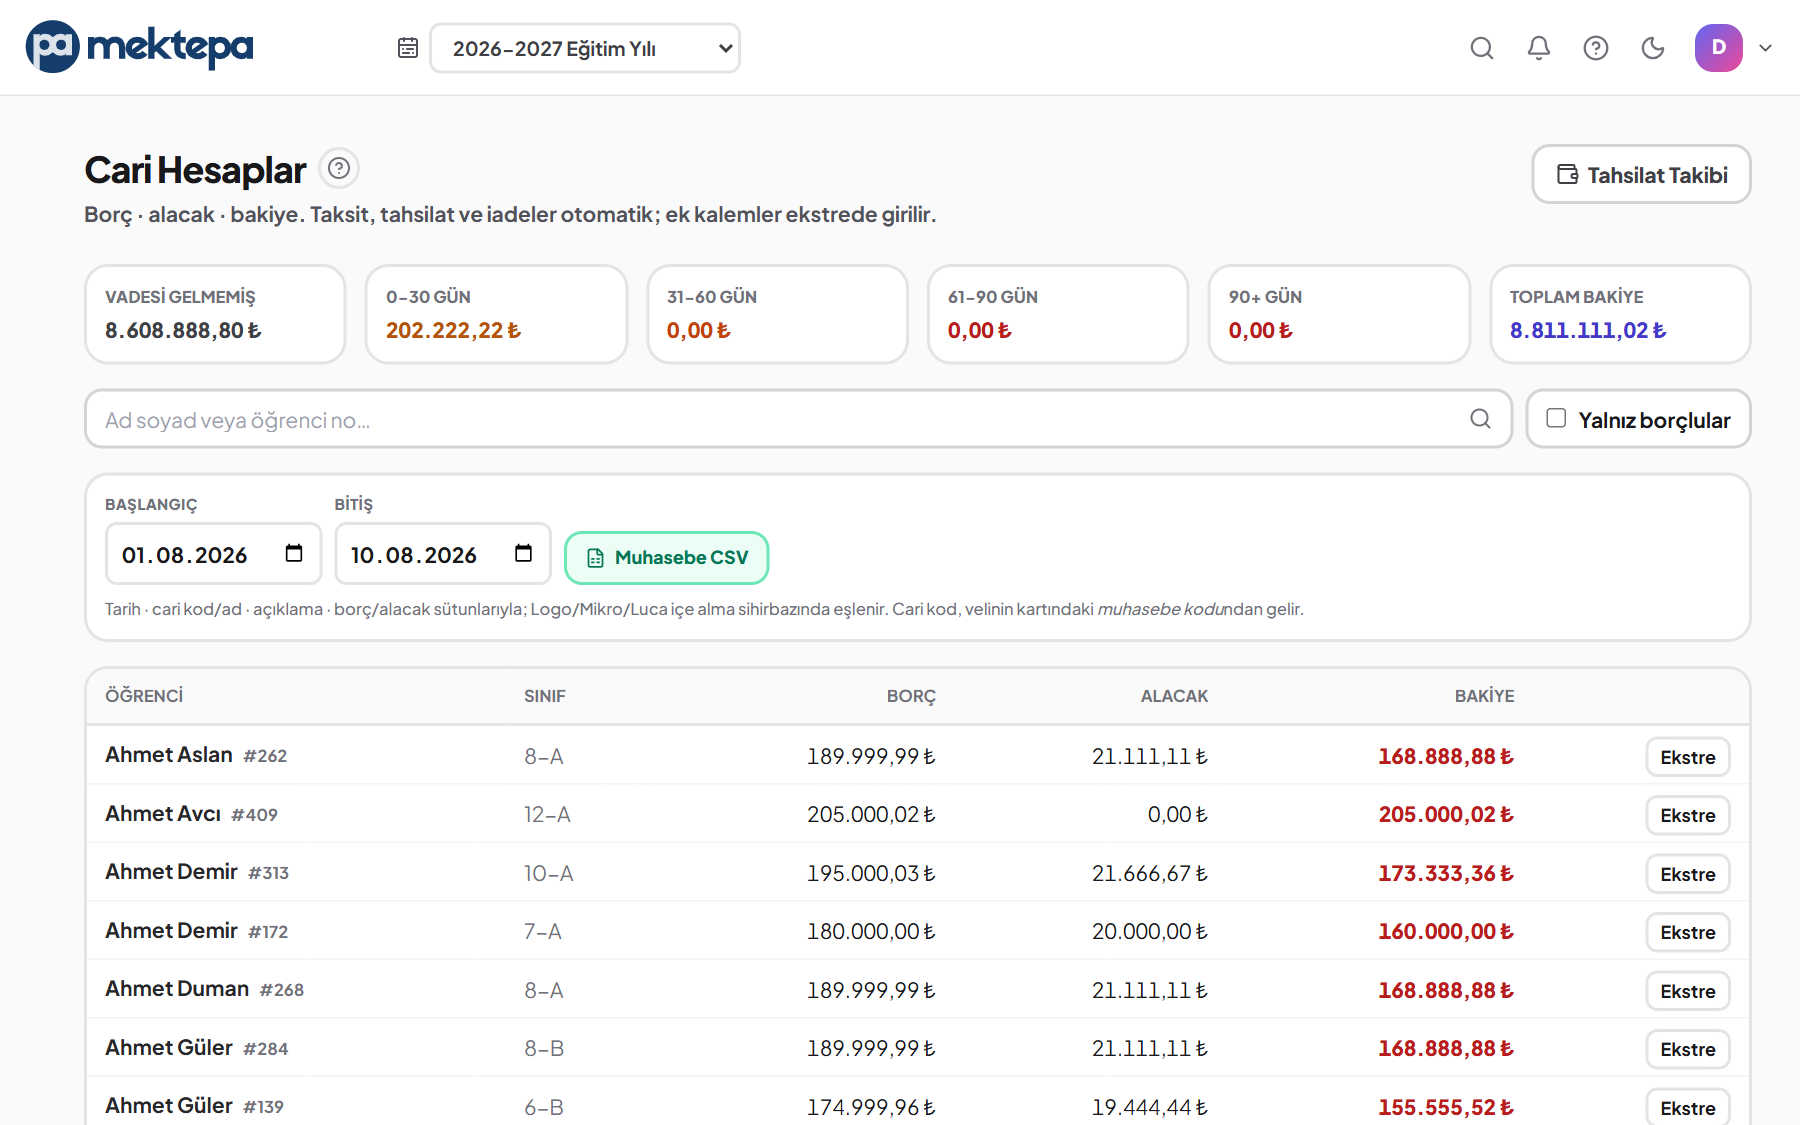Open Ekstre for Ahmet Aslan #262
This screenshot has height=1125, width=1800.
[1688, 757]
